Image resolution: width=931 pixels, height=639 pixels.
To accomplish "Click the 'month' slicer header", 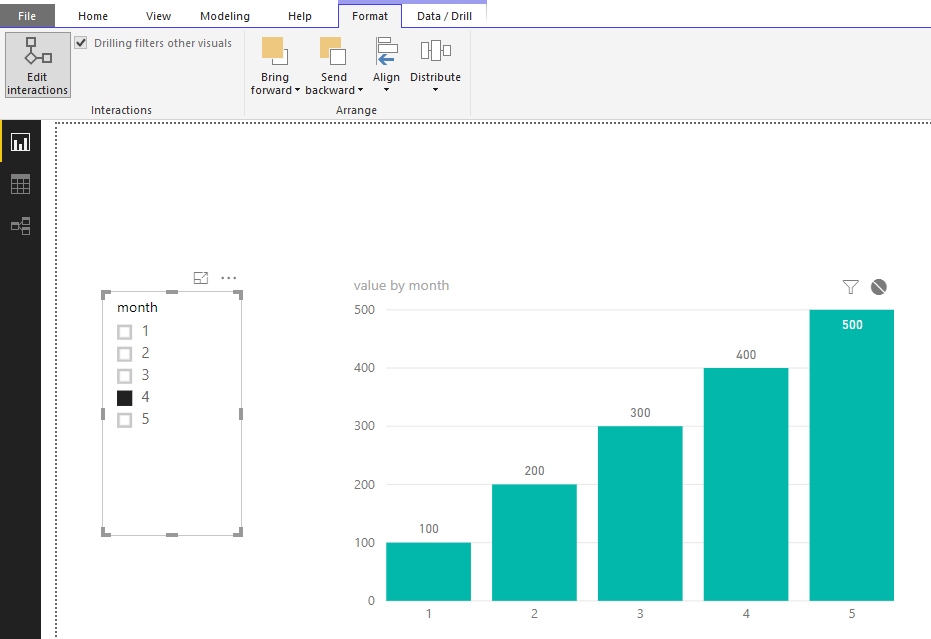I will click(x=137, y=307).
